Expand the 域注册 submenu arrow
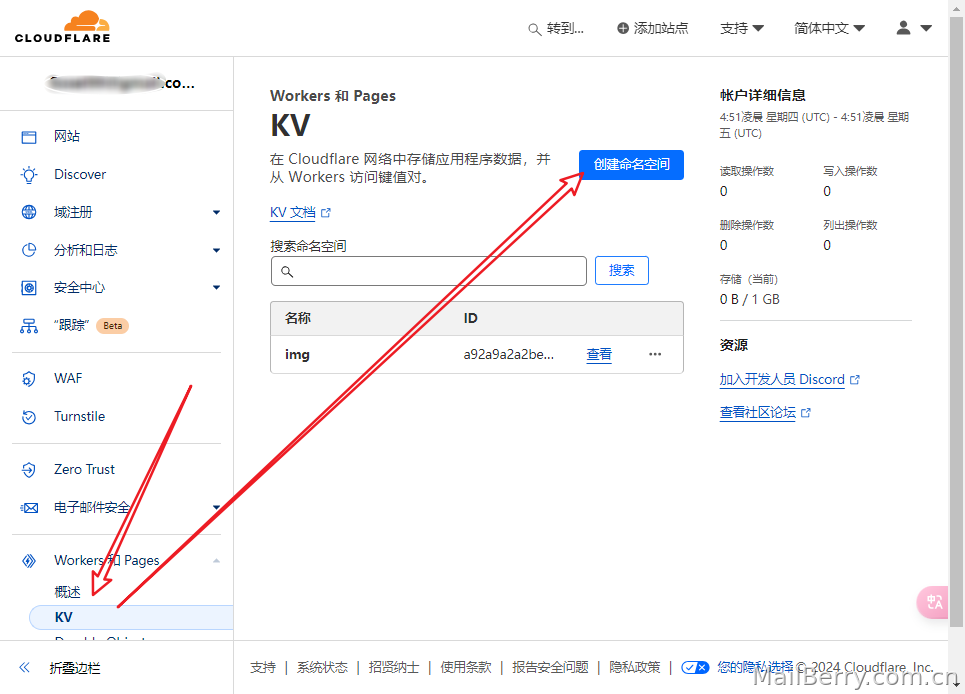The height and width of the screenshot is (694, 965). (x=216, y=212)
